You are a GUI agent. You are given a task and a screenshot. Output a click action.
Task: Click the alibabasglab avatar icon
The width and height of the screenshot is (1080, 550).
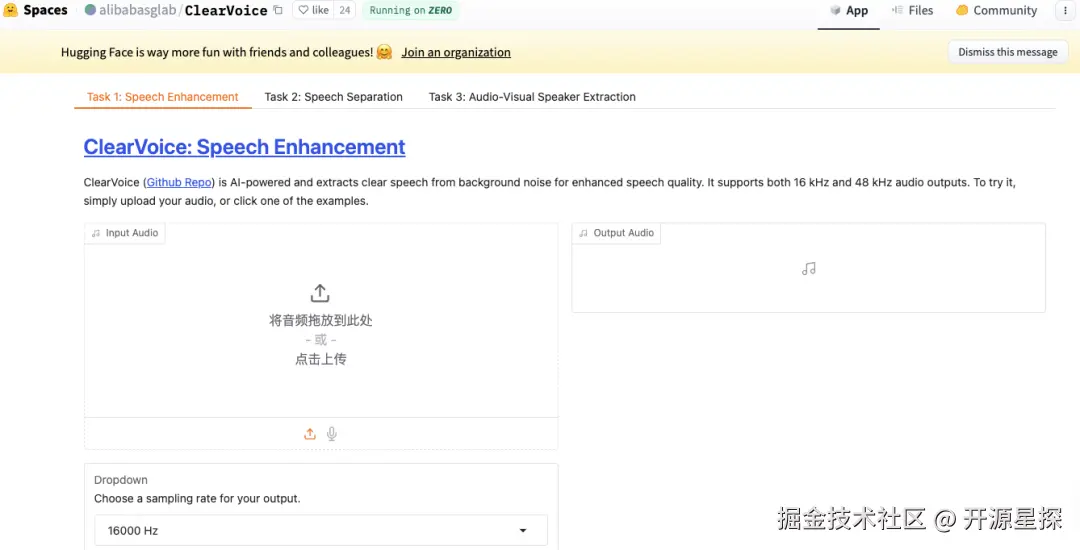point(90,10)
